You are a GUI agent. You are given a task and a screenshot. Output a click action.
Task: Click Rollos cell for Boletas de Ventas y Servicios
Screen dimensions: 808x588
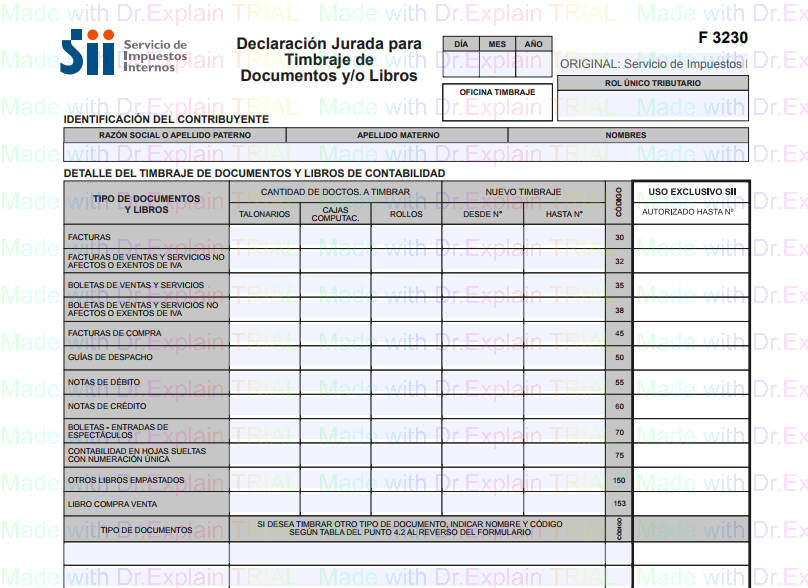(x=406, y=284)
